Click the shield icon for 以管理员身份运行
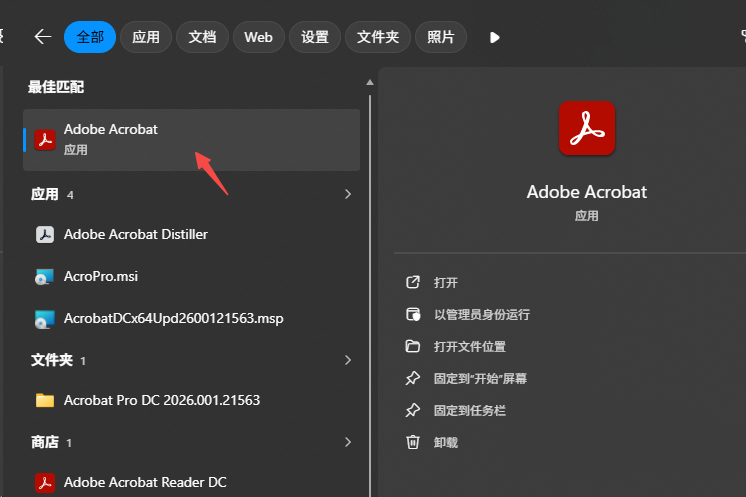Viewport: 746px width, 497px height. [412, 314]
